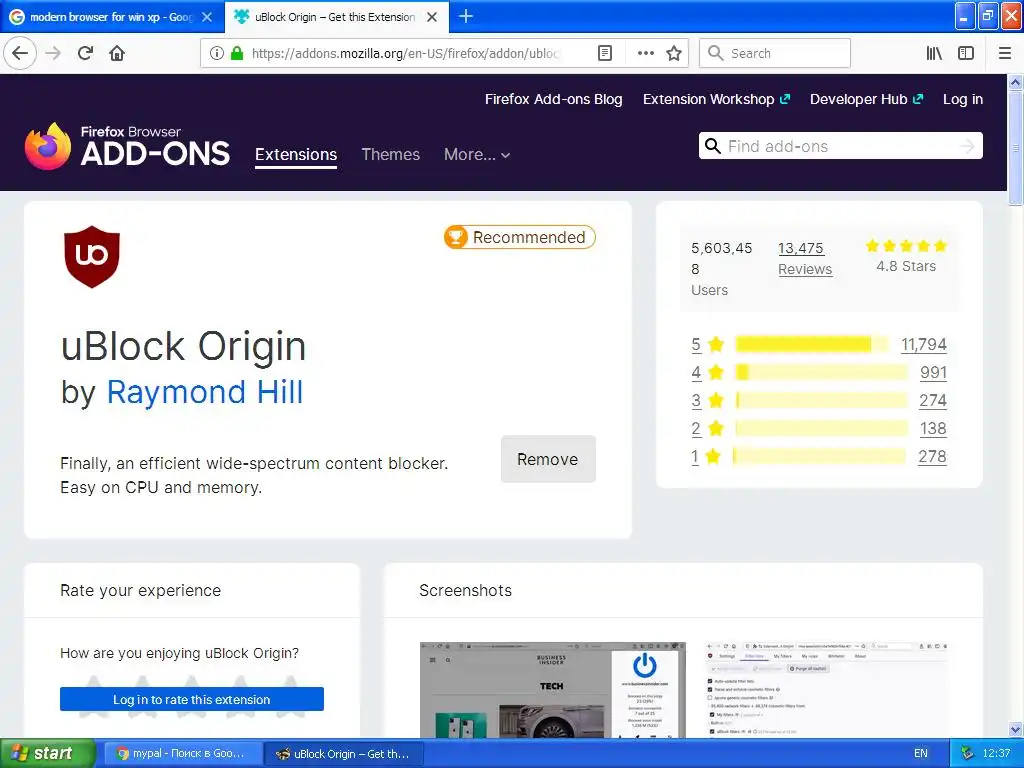Open the Business Insider screenshot thumbnail
The height and width of the screenshot is (768, 1024).
[x=552, y=690]
